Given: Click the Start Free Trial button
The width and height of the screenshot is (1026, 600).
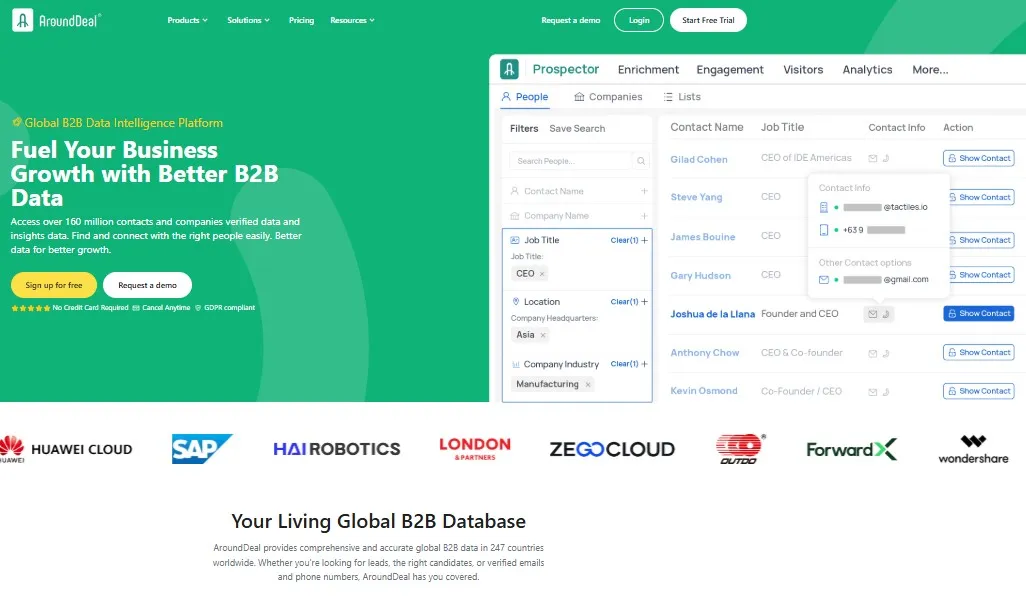Looking at the screenshot, I should click(708, 19).
